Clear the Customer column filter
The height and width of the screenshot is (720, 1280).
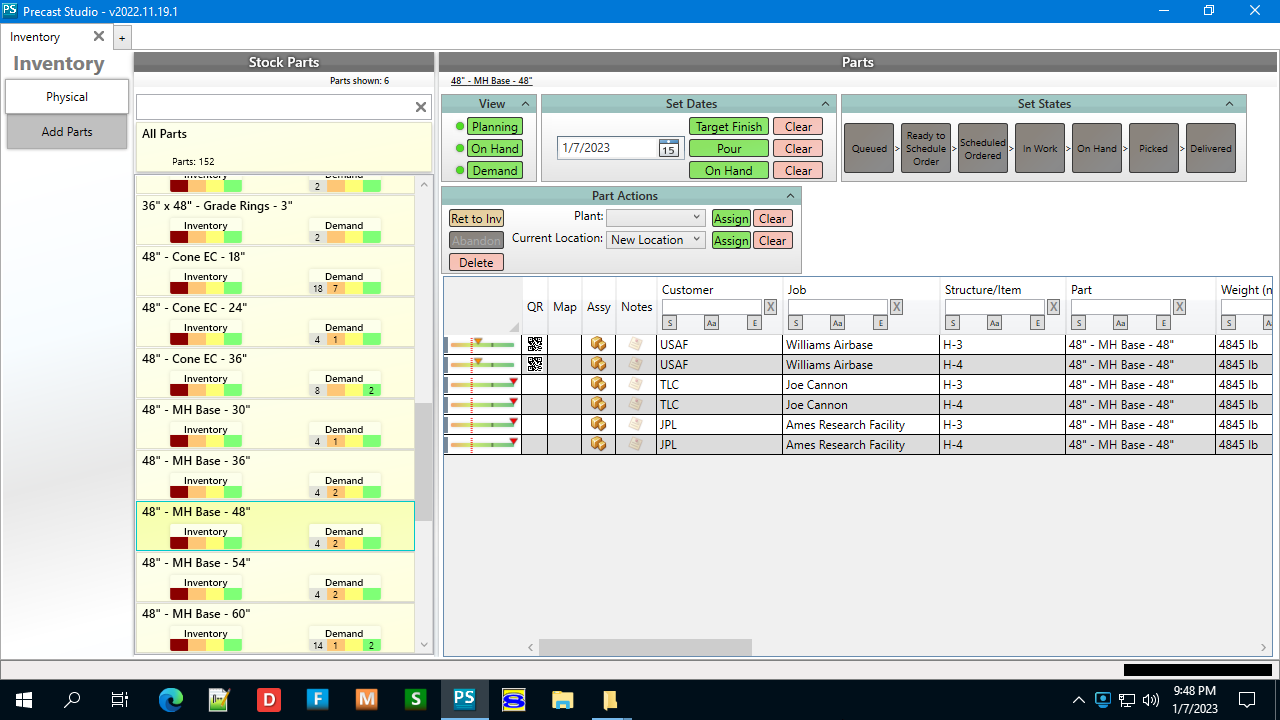pyautogui.click(x=770, y=307)
